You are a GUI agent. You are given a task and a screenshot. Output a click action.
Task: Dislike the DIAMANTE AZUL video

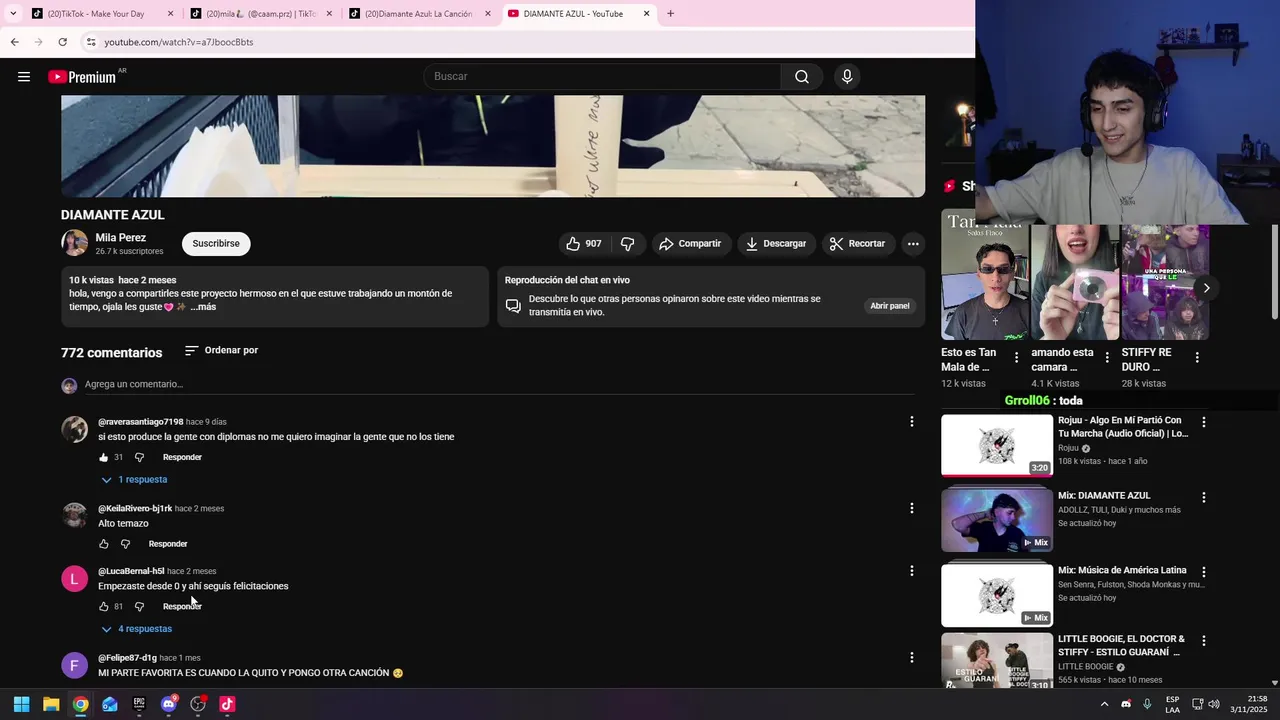[628, 244]
